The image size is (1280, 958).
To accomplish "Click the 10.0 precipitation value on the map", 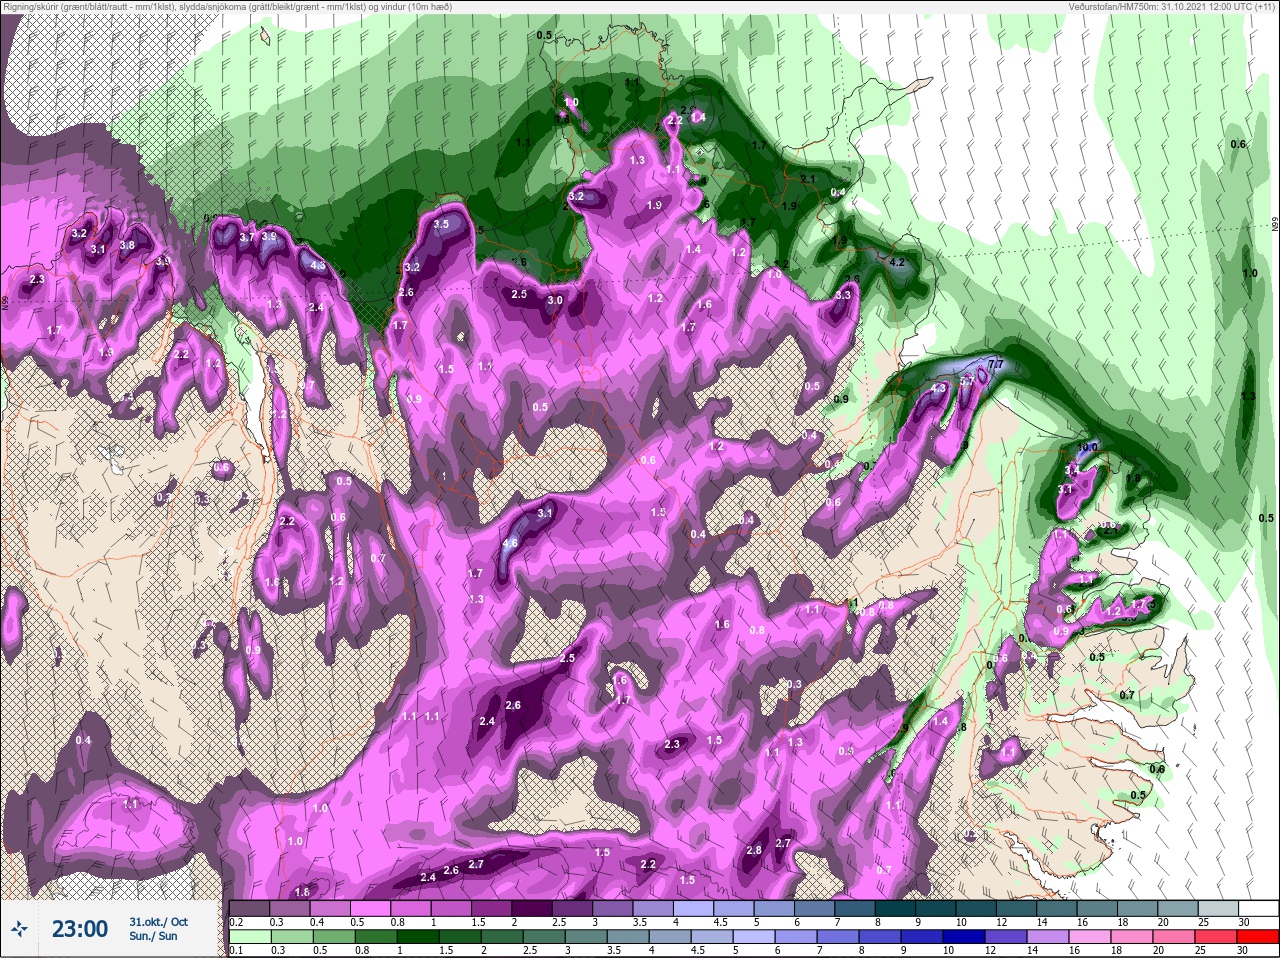I will point(1088,446).
